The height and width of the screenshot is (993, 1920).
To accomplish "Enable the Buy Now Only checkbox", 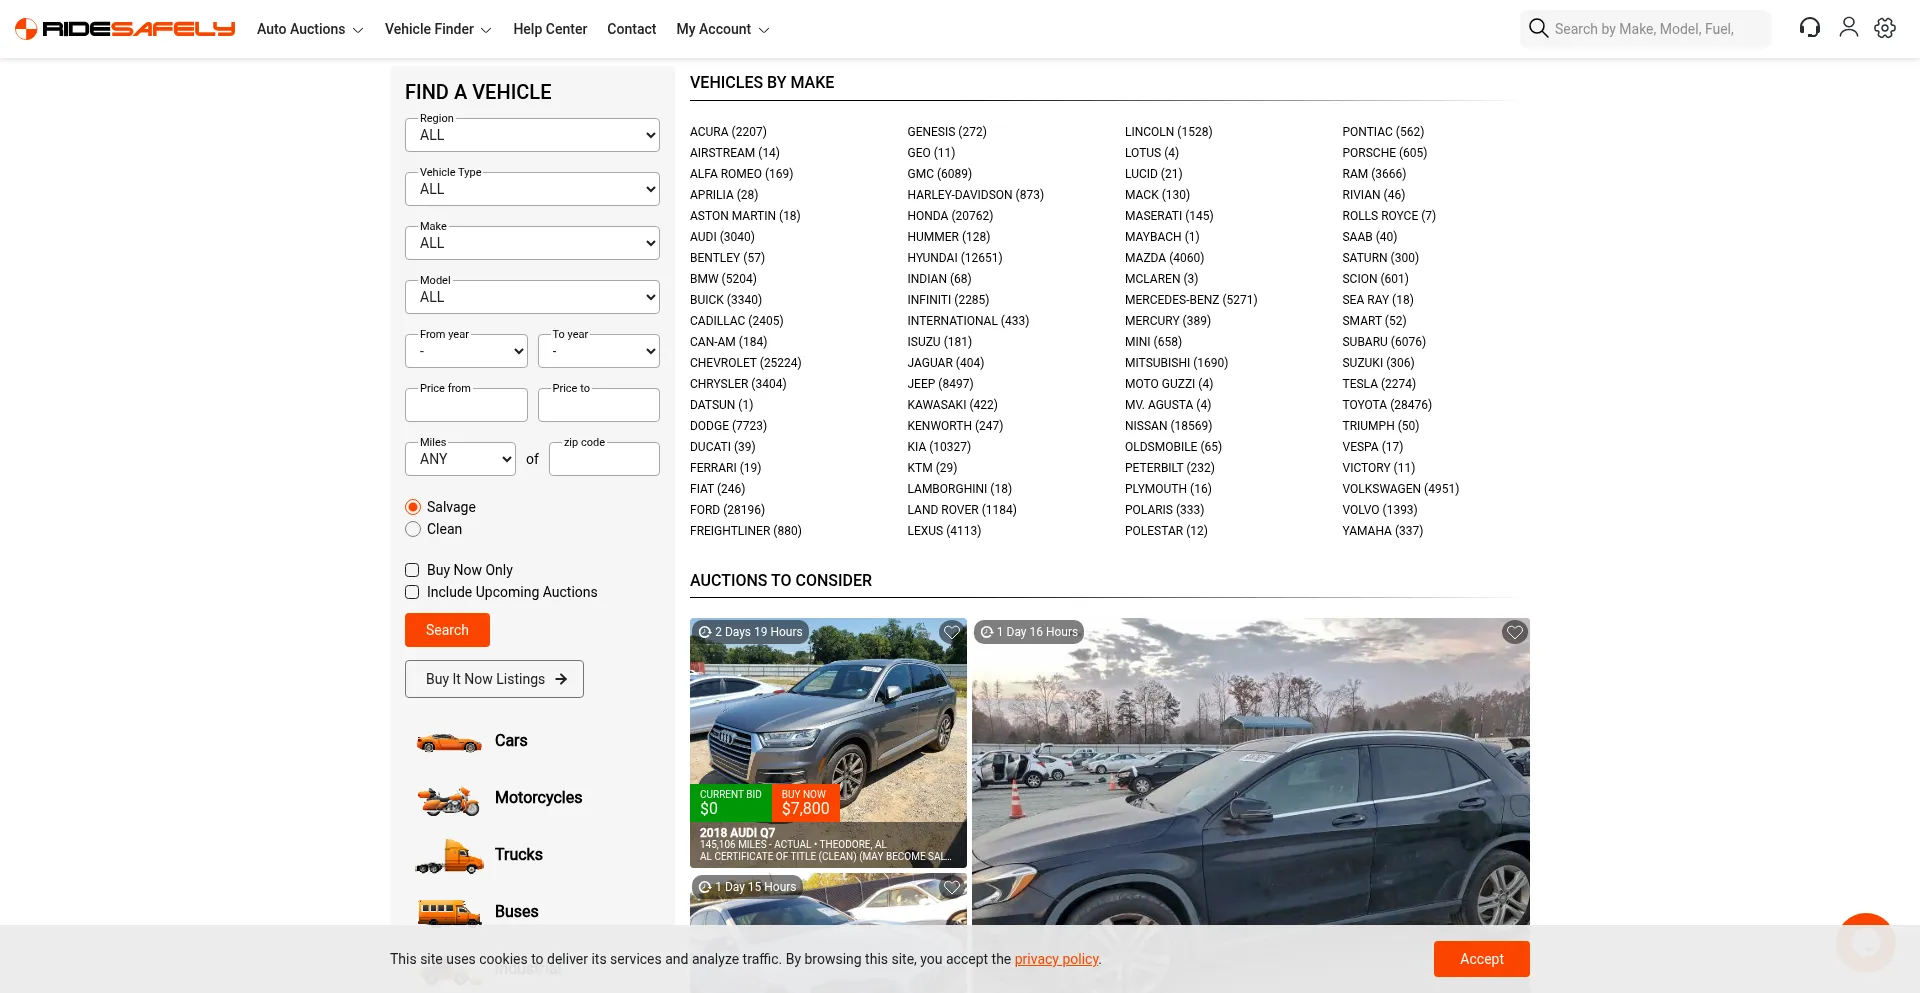I will pyautogui.click(x=412, y=570).
